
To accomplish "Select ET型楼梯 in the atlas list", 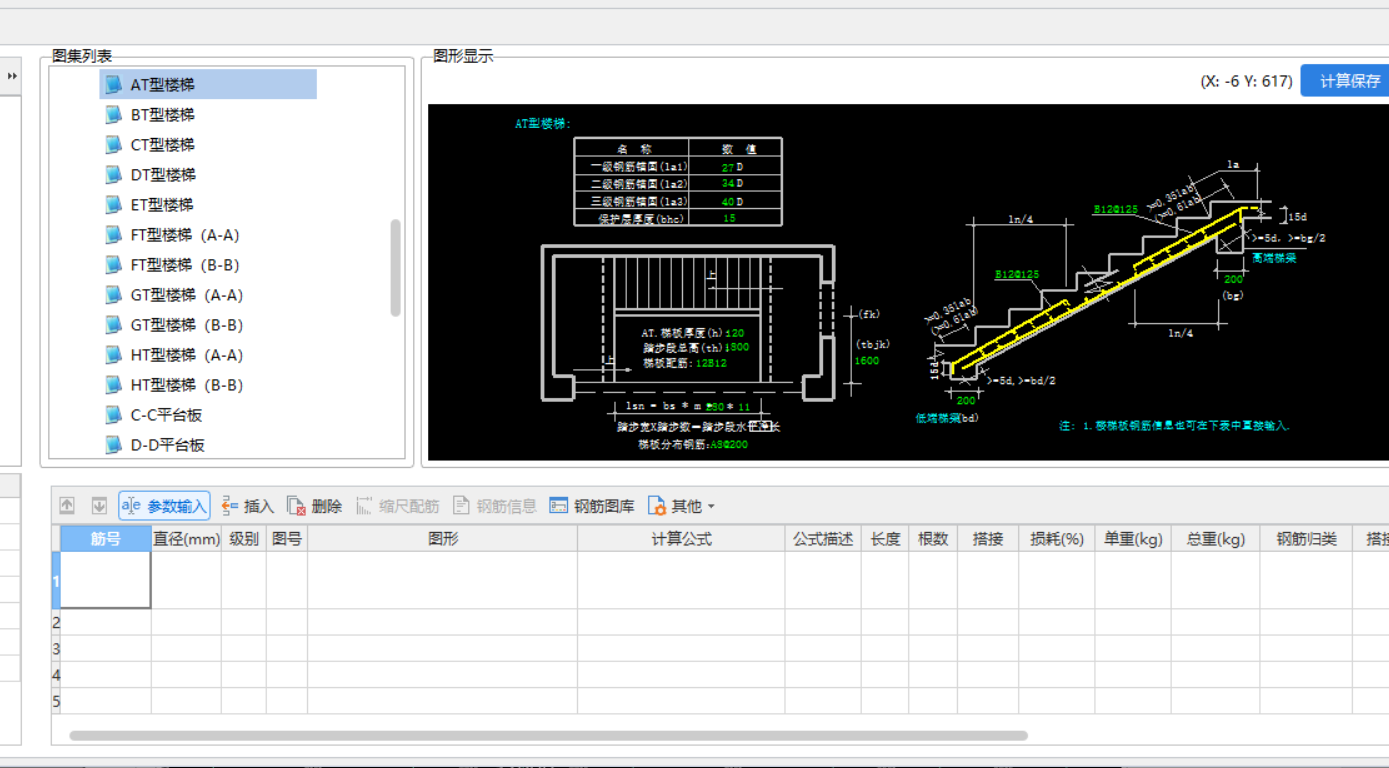I will tap(150, 205).
